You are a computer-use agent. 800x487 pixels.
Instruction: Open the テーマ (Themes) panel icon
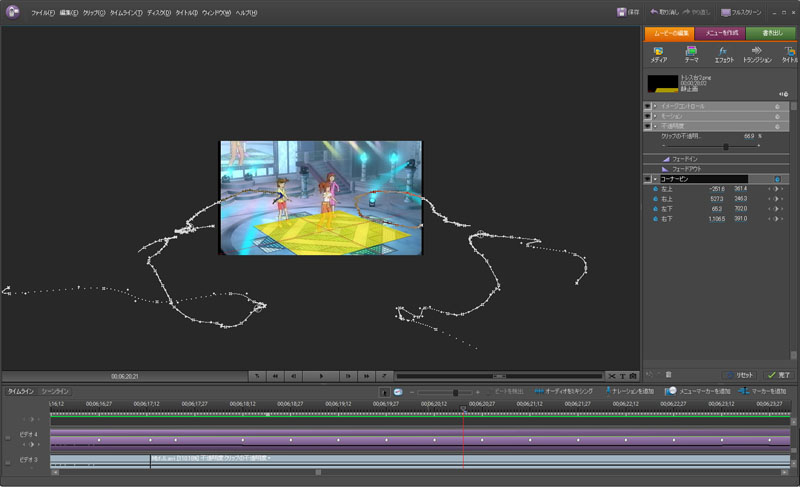coord(691,50)
